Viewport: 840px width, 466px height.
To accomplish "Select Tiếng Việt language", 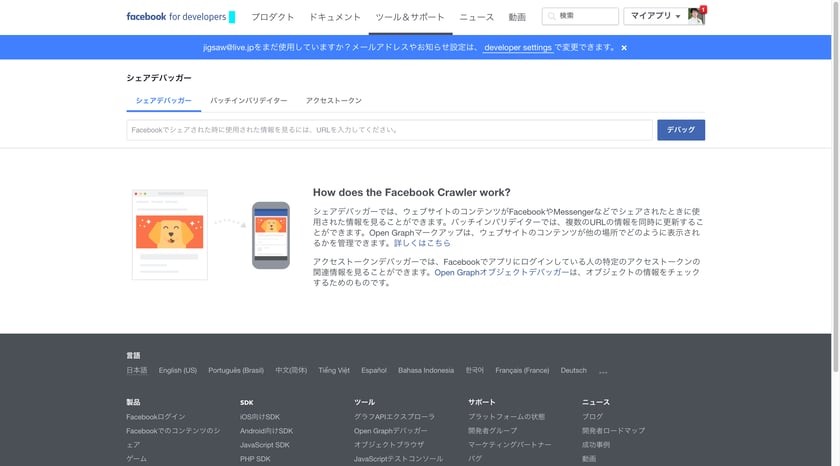I will 334,371.
